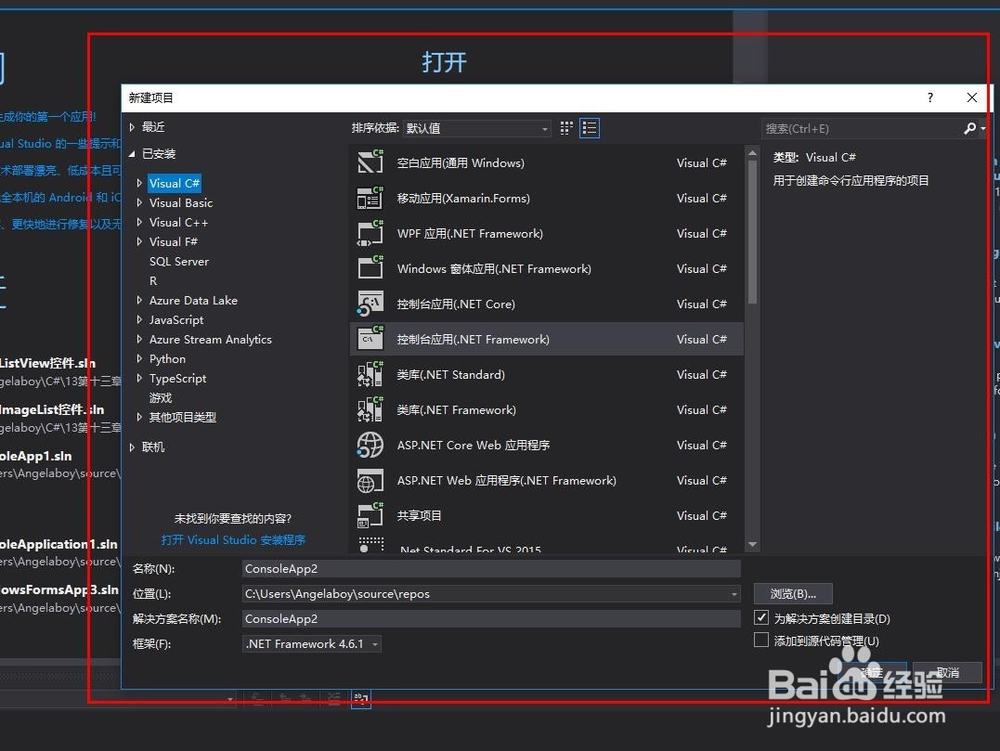Select the ASP.NET Core Web application icon
This screenshot has width=1000, height=751.
[x=370, y=444]
